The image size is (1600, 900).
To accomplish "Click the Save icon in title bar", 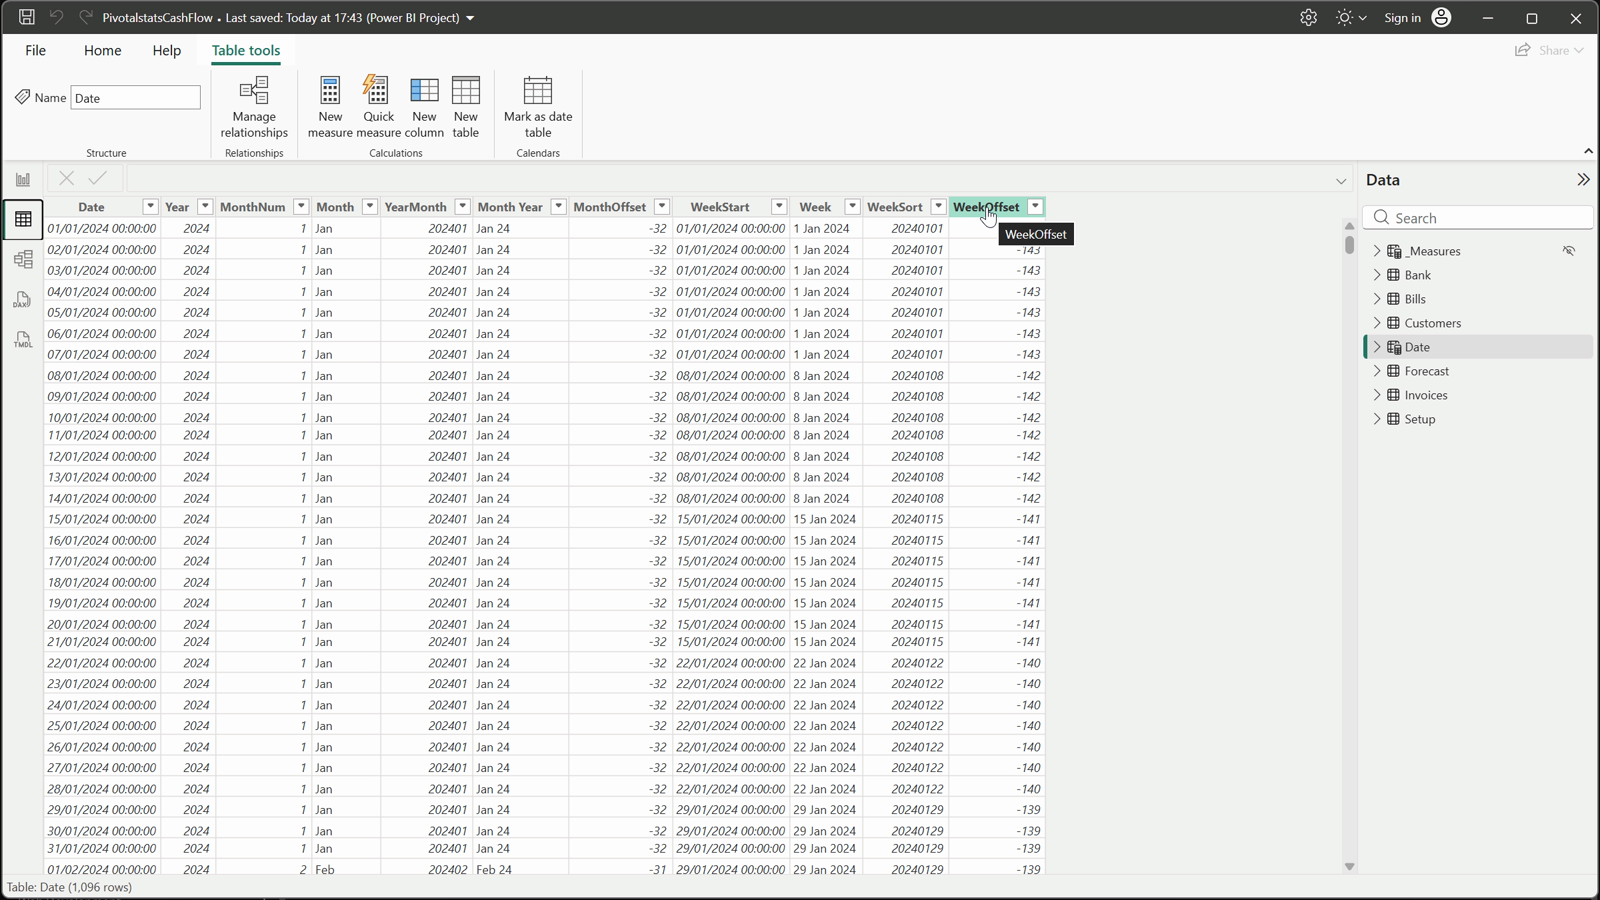I will [x=27, y=17].
